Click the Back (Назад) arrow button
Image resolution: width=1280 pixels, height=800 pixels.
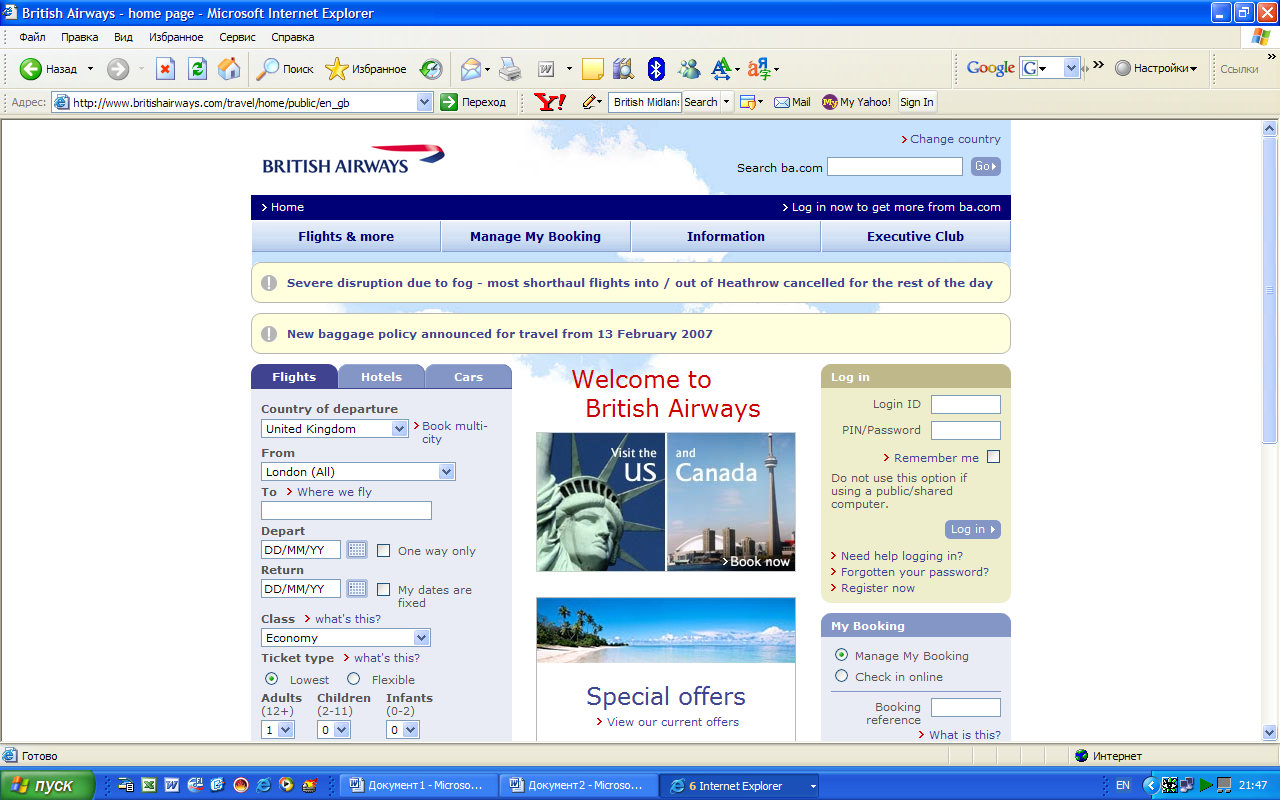[x=48, y=69]
